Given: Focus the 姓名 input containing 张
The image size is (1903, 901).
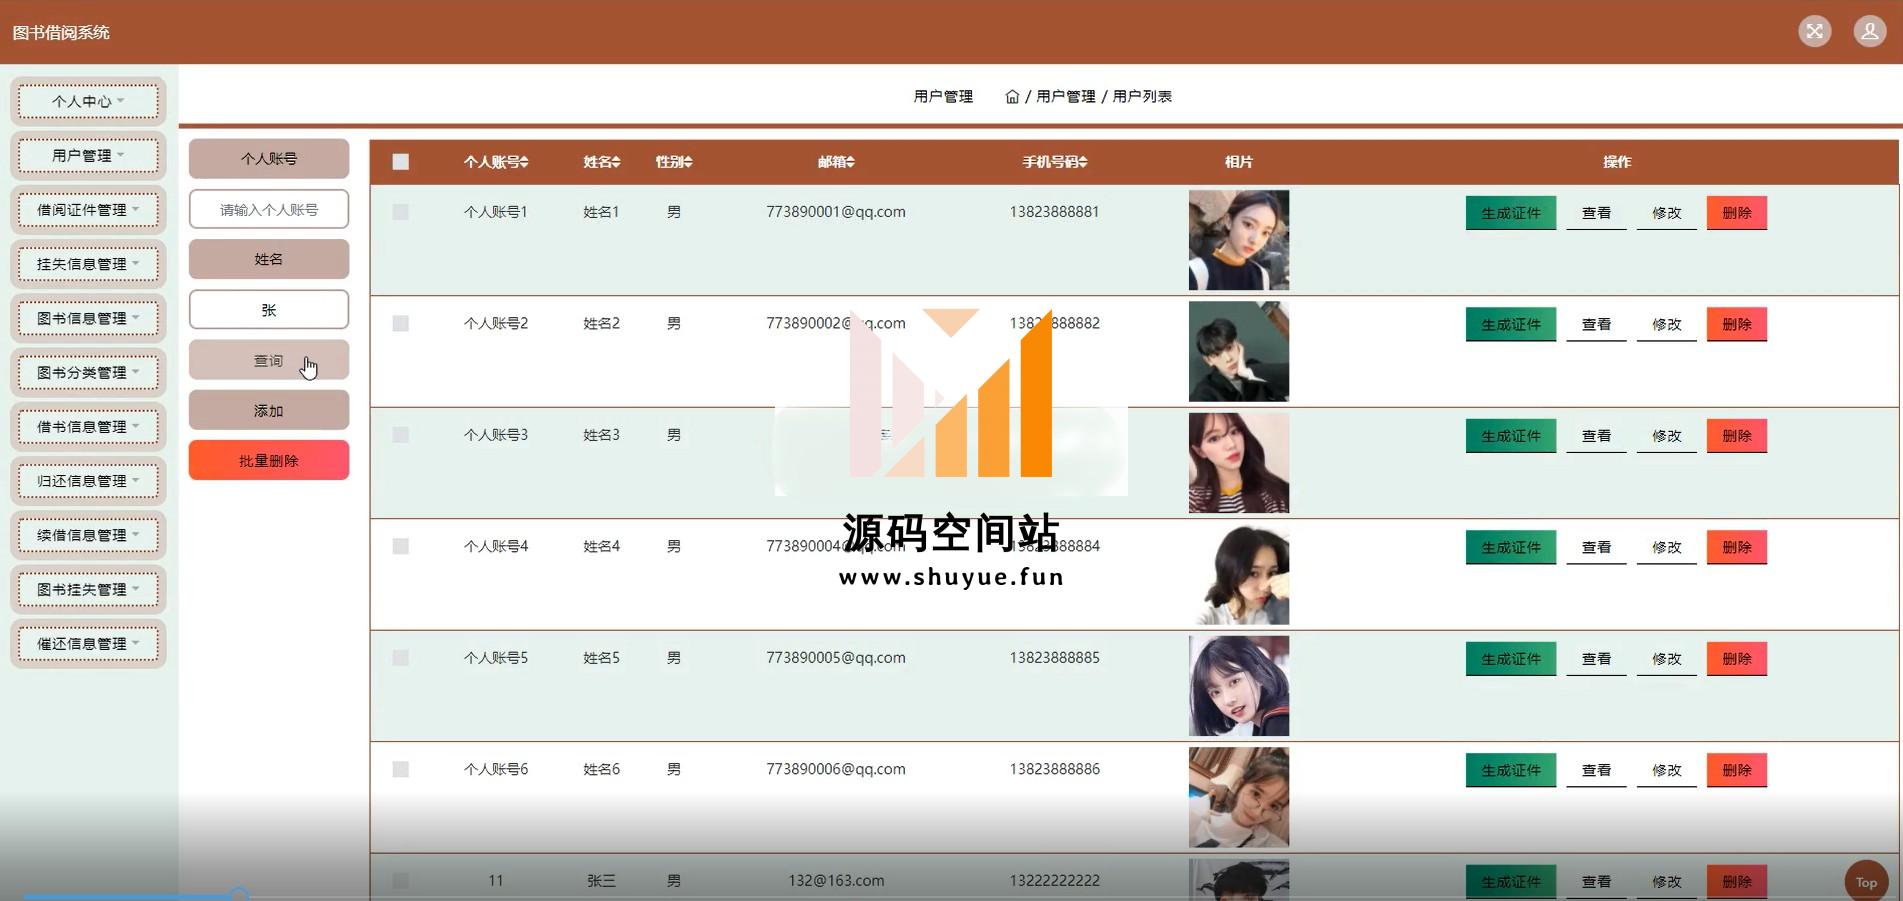Looking at the screenshot, I should pyautogui.click(x=269, y=310).
